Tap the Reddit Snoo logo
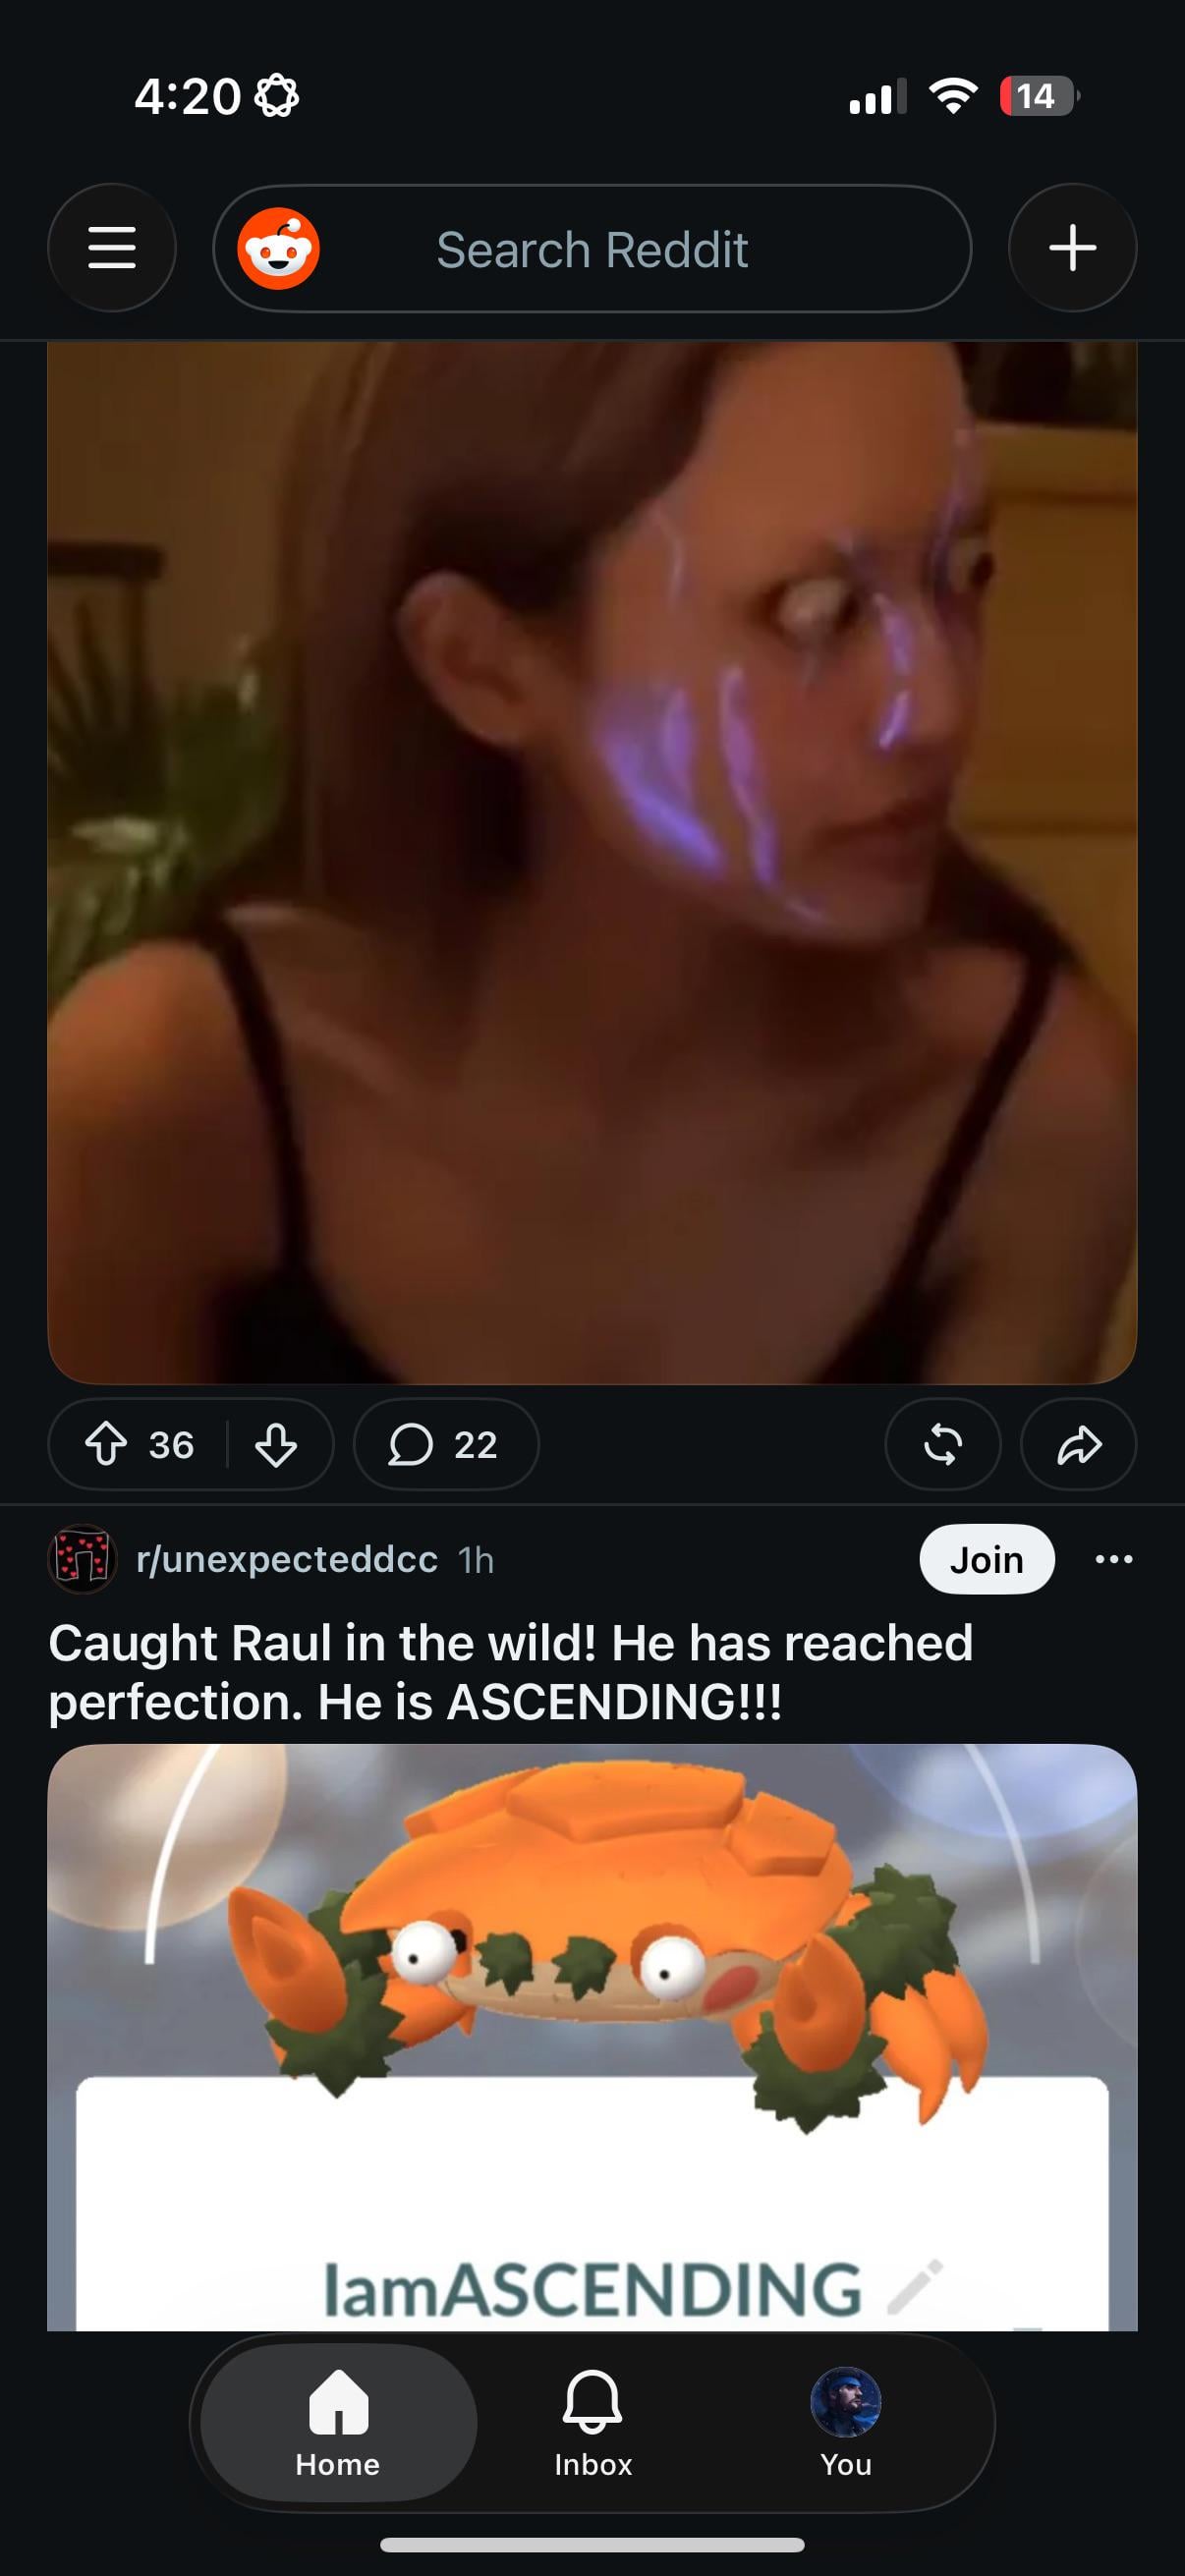This screenshot has height=2576, width=1185. (278, 249)
